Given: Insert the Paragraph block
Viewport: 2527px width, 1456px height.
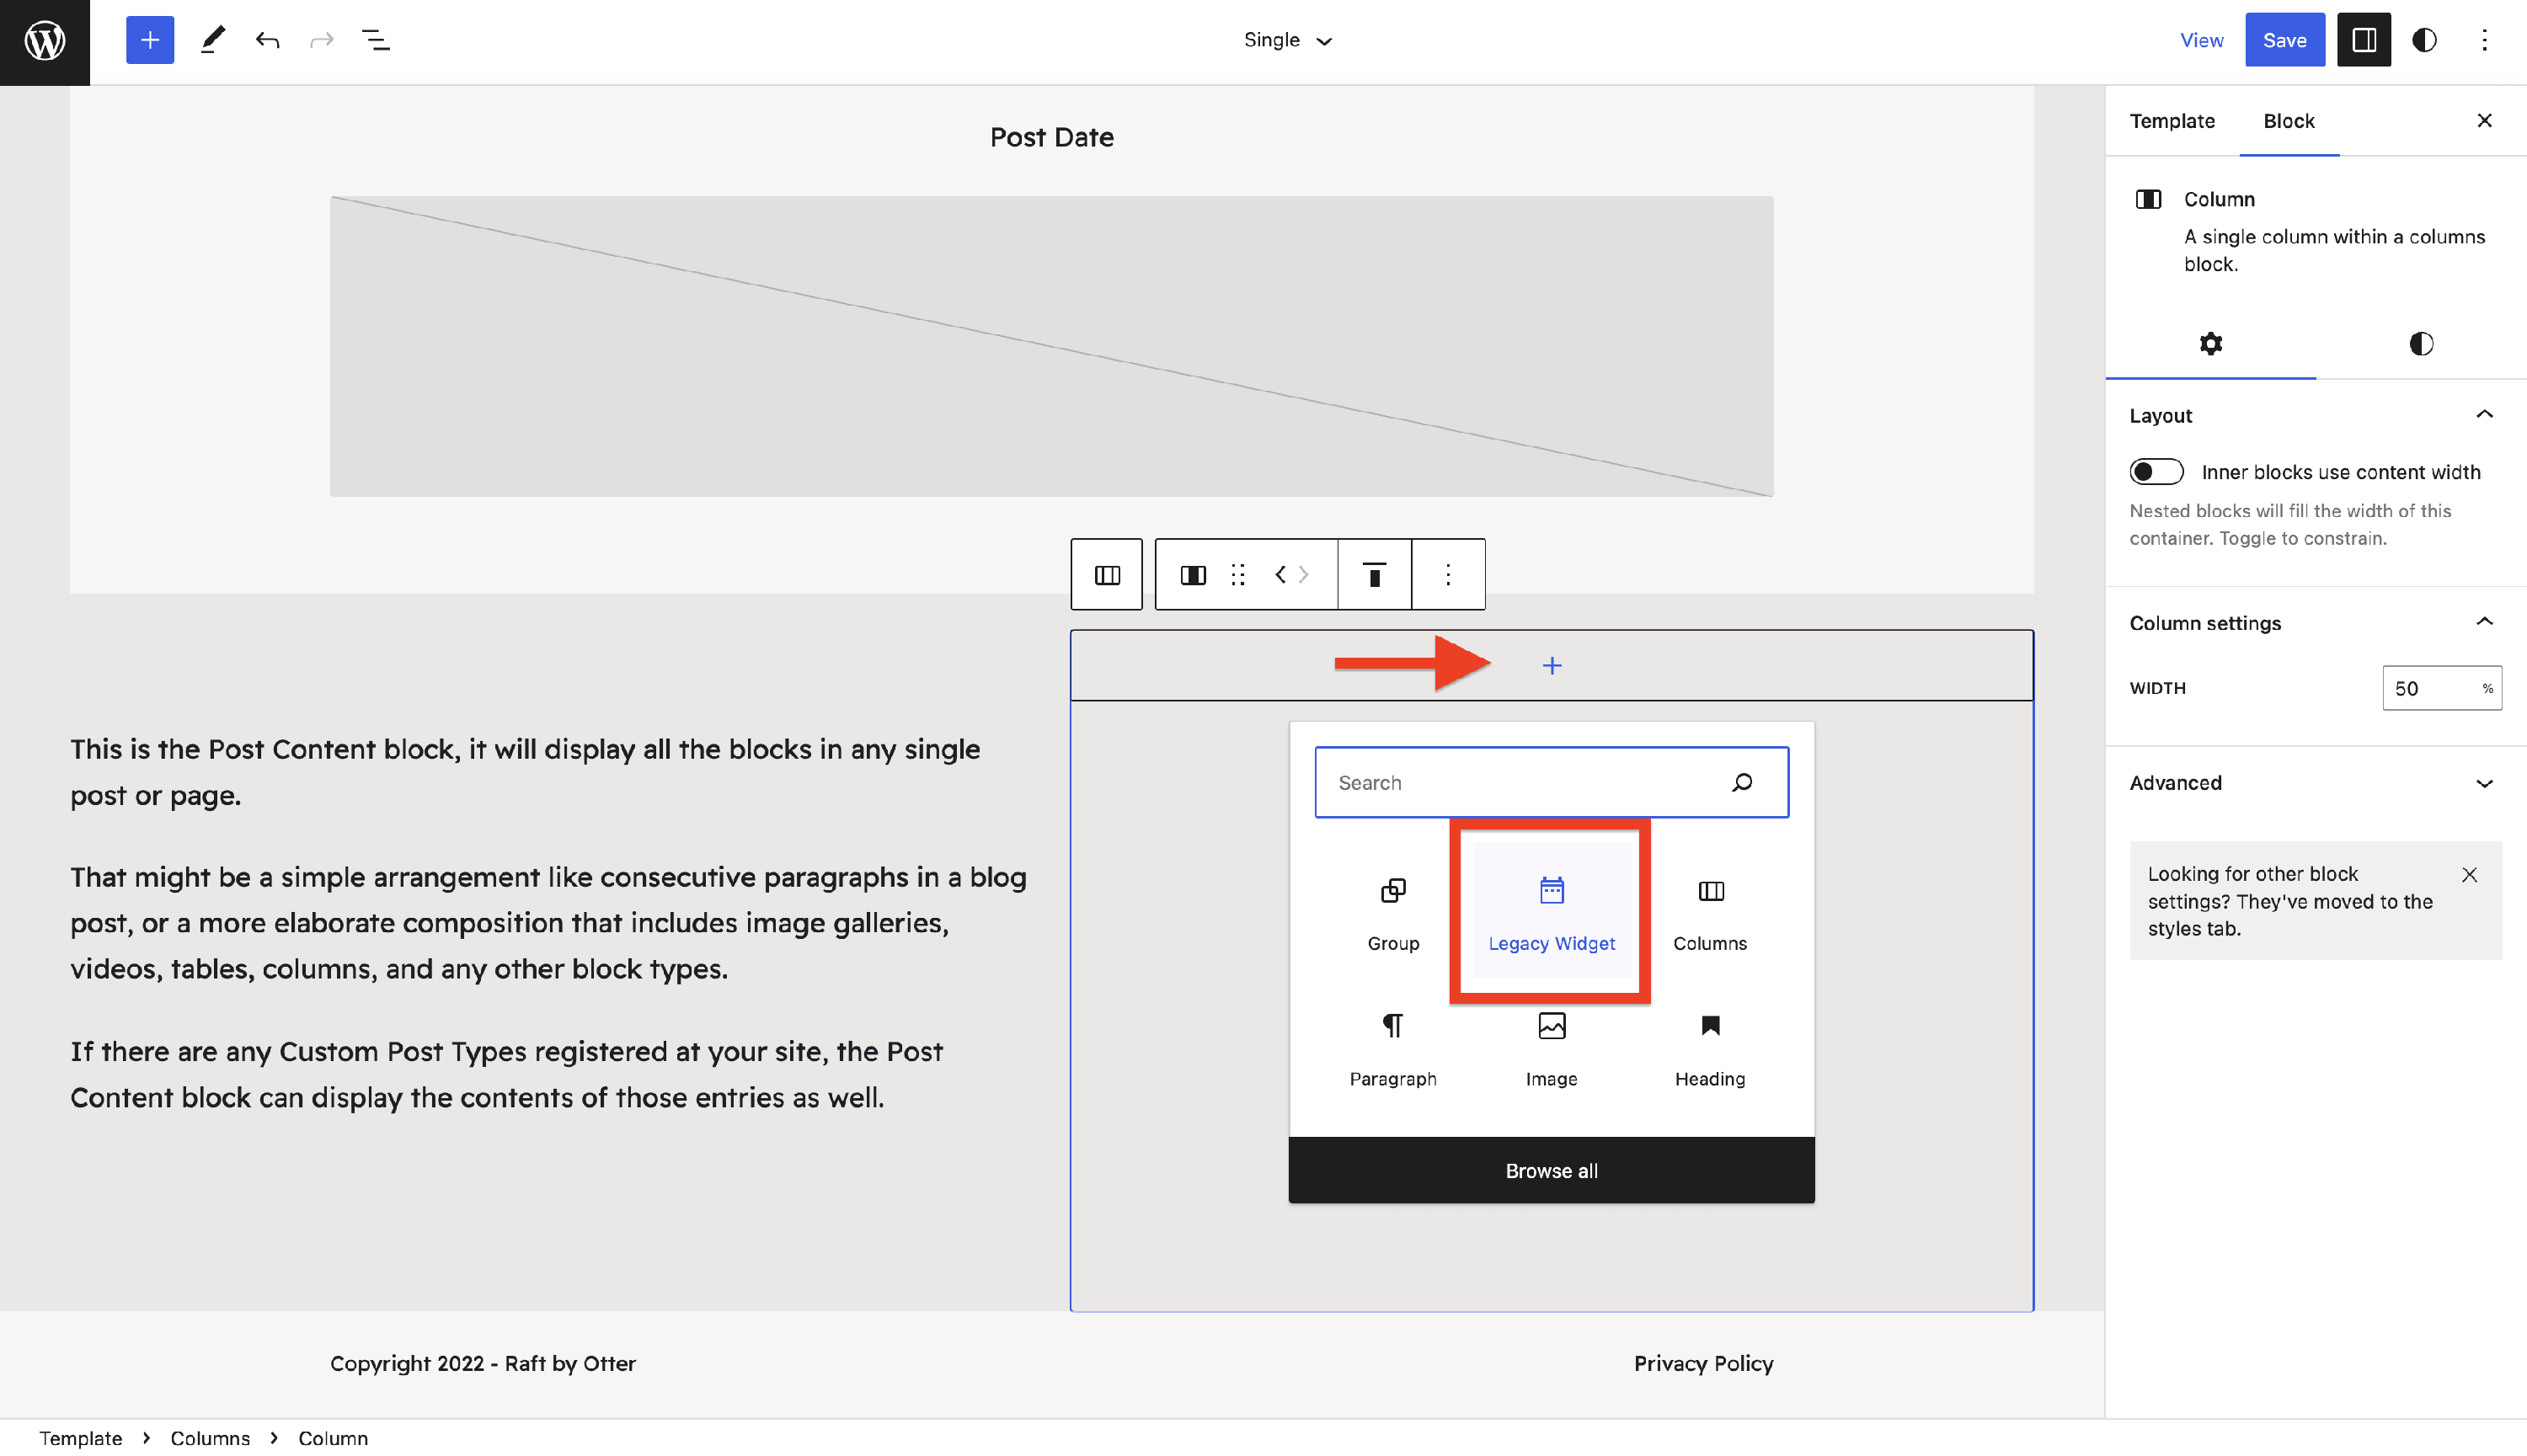Looking at the screenshot, I should 1392,1047.
